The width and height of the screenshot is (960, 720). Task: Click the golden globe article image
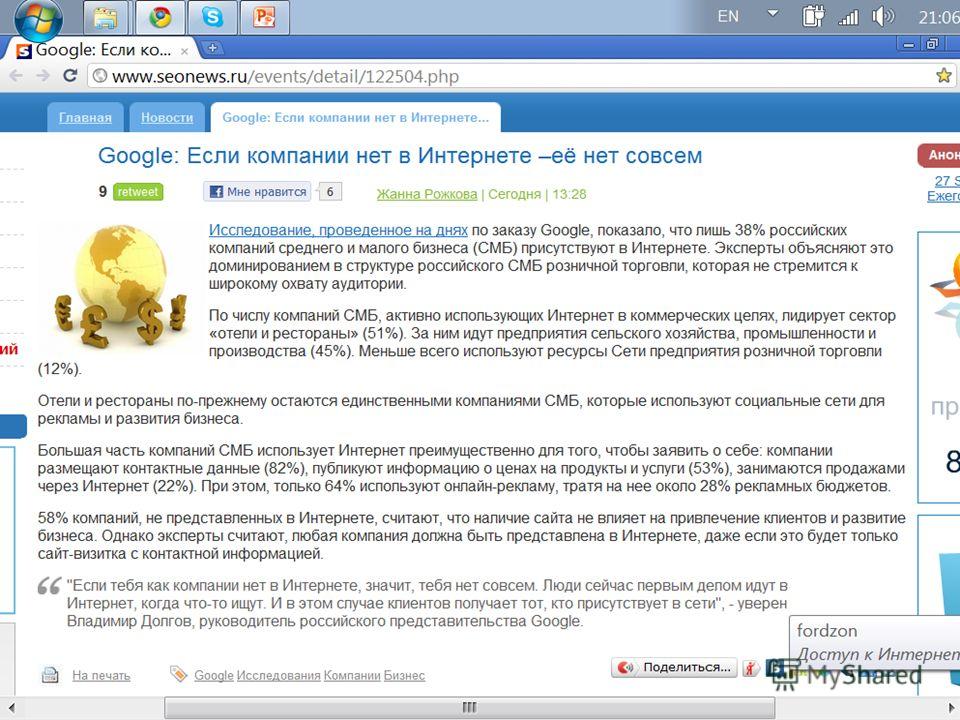click(120, 285)
